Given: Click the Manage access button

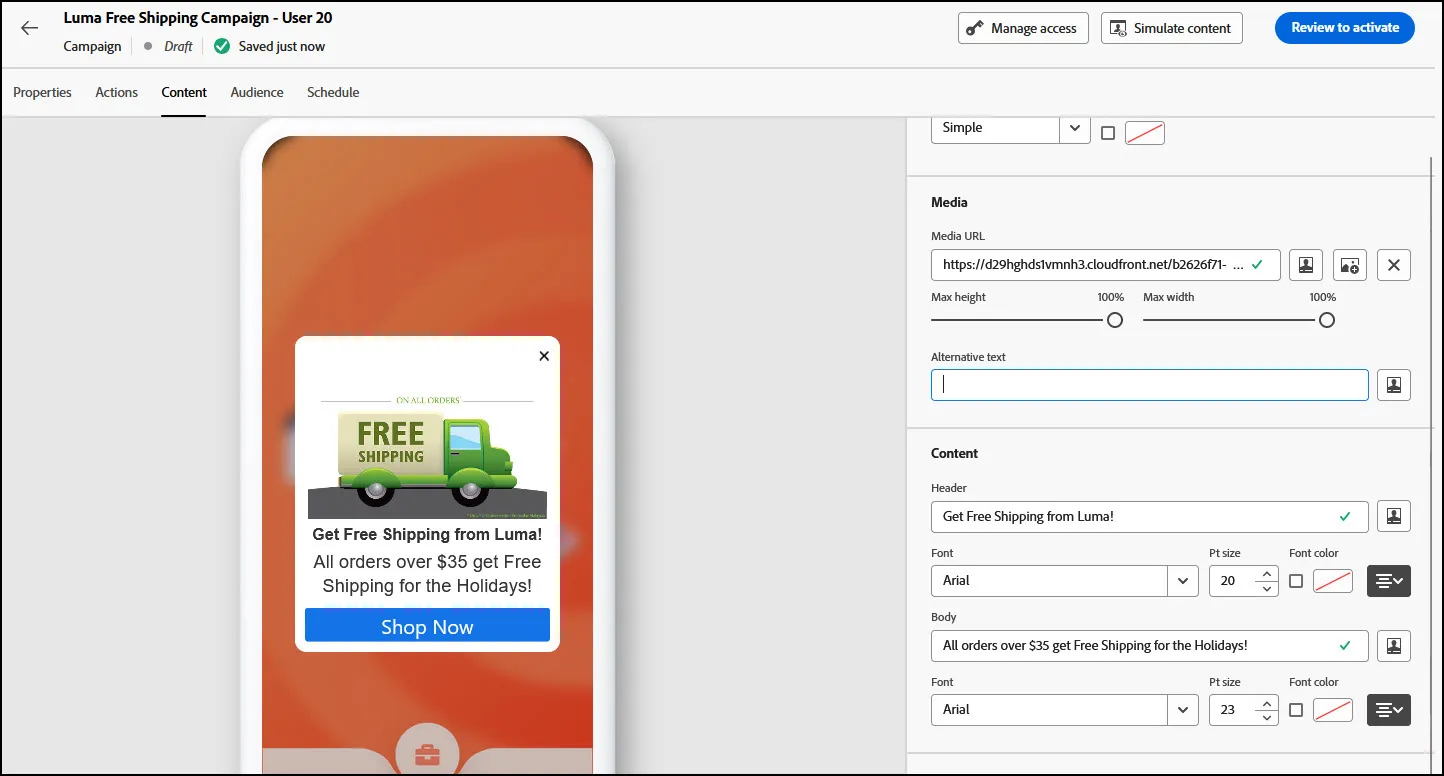Looking at the screenshot, I should click(1023, 28).
